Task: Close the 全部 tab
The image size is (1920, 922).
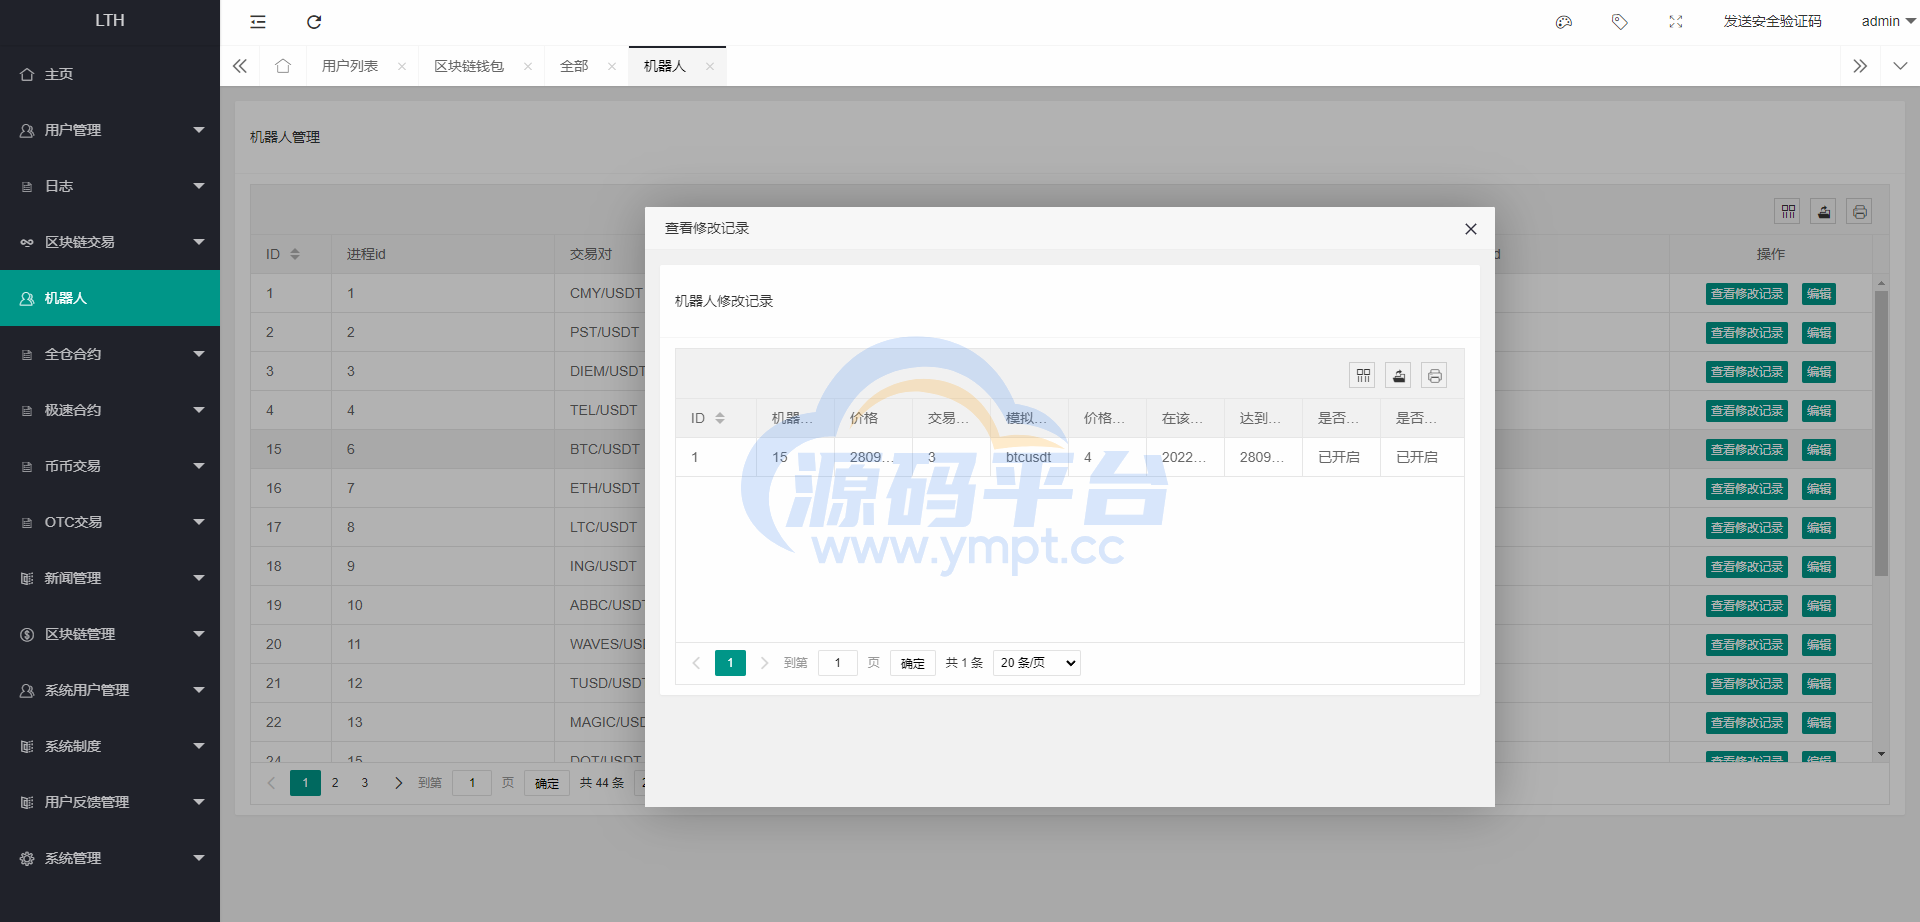Action: tap(612, 67)
